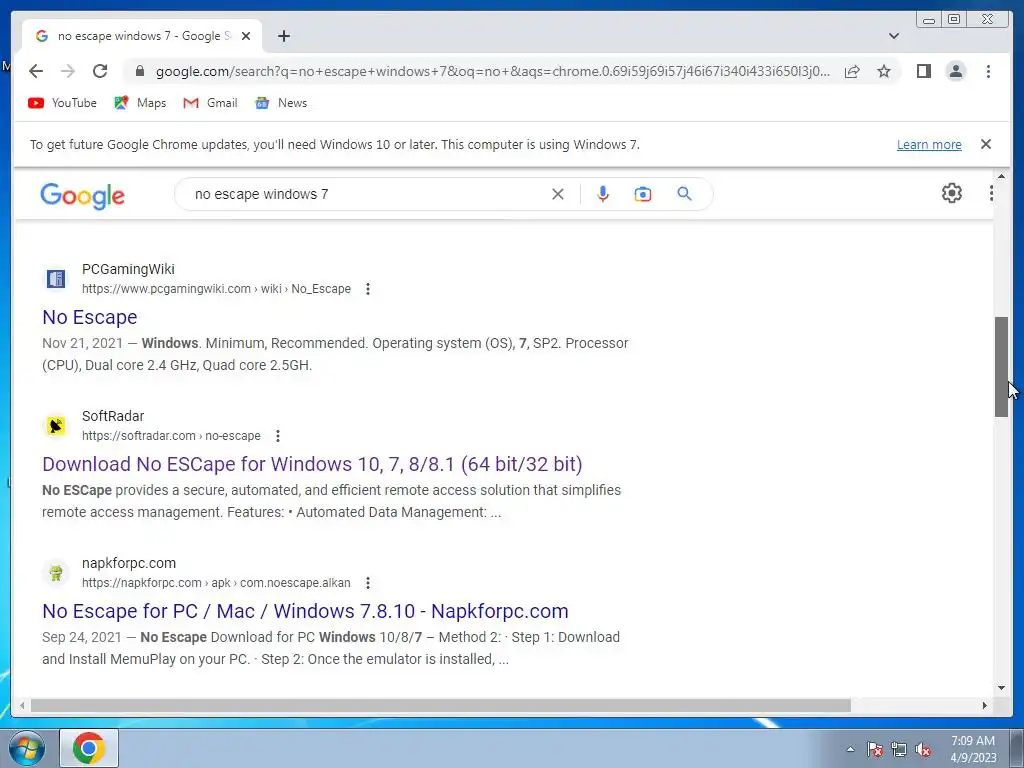Select the 'no escape windows 7' tab

point(142,36)
